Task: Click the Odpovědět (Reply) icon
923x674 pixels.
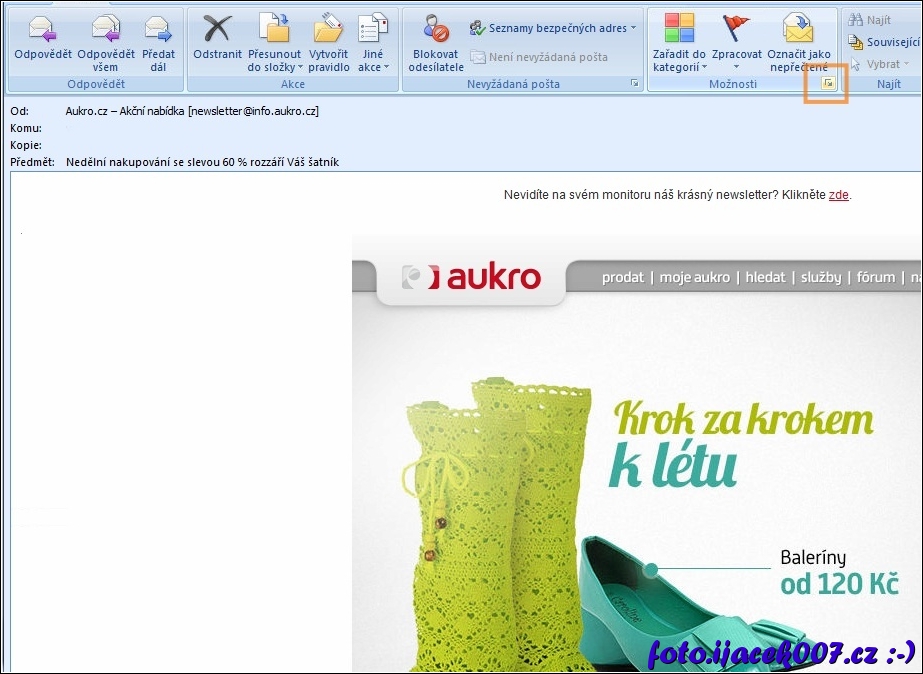Action: click(x=43, y=28)
